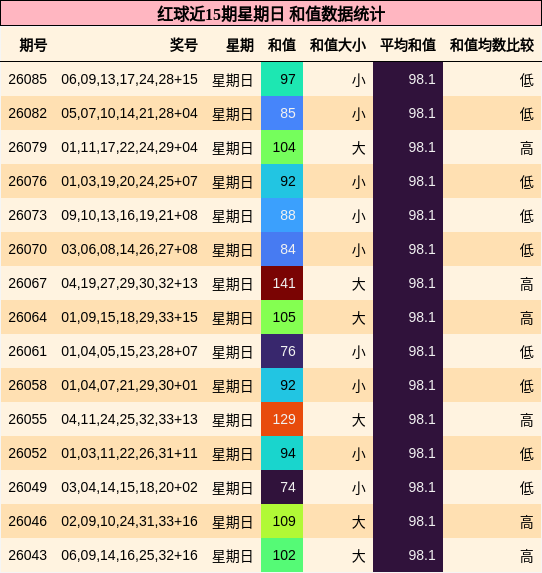Click winning numbers 04,19,27,29,30,32+13
The width and height of the screenshot is (542, 573).
click(129, 283)
